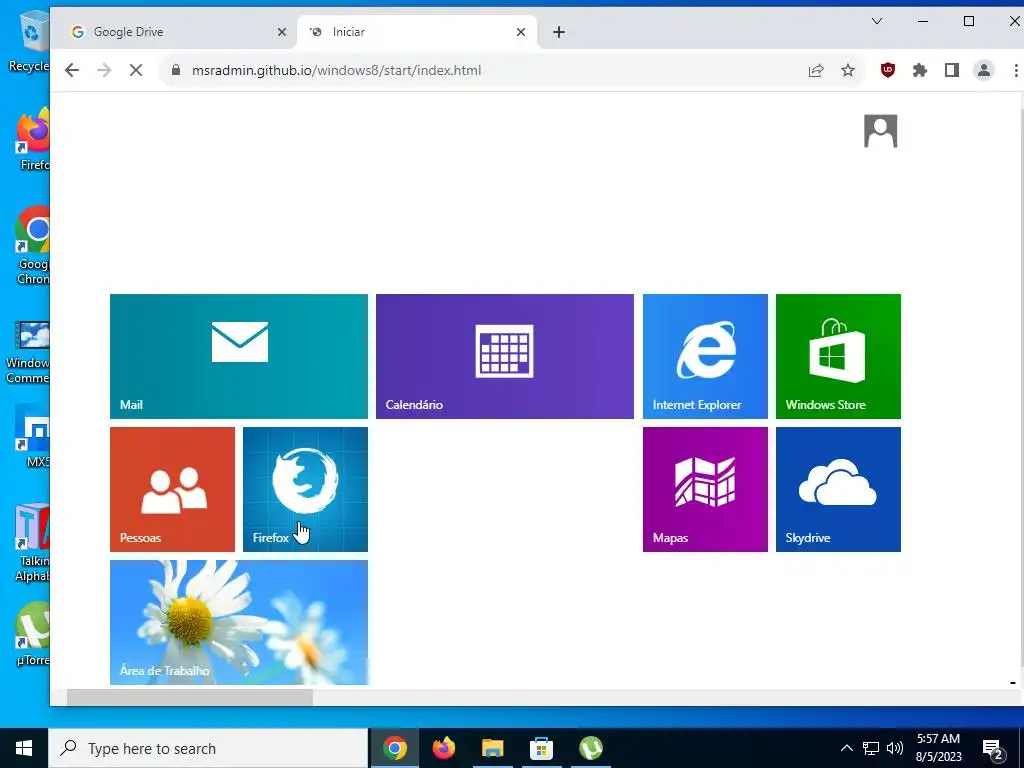Viewport: 1024px width, 768px height.
Task: Close the Iniciar tab
Action: [x=520, y=32]
